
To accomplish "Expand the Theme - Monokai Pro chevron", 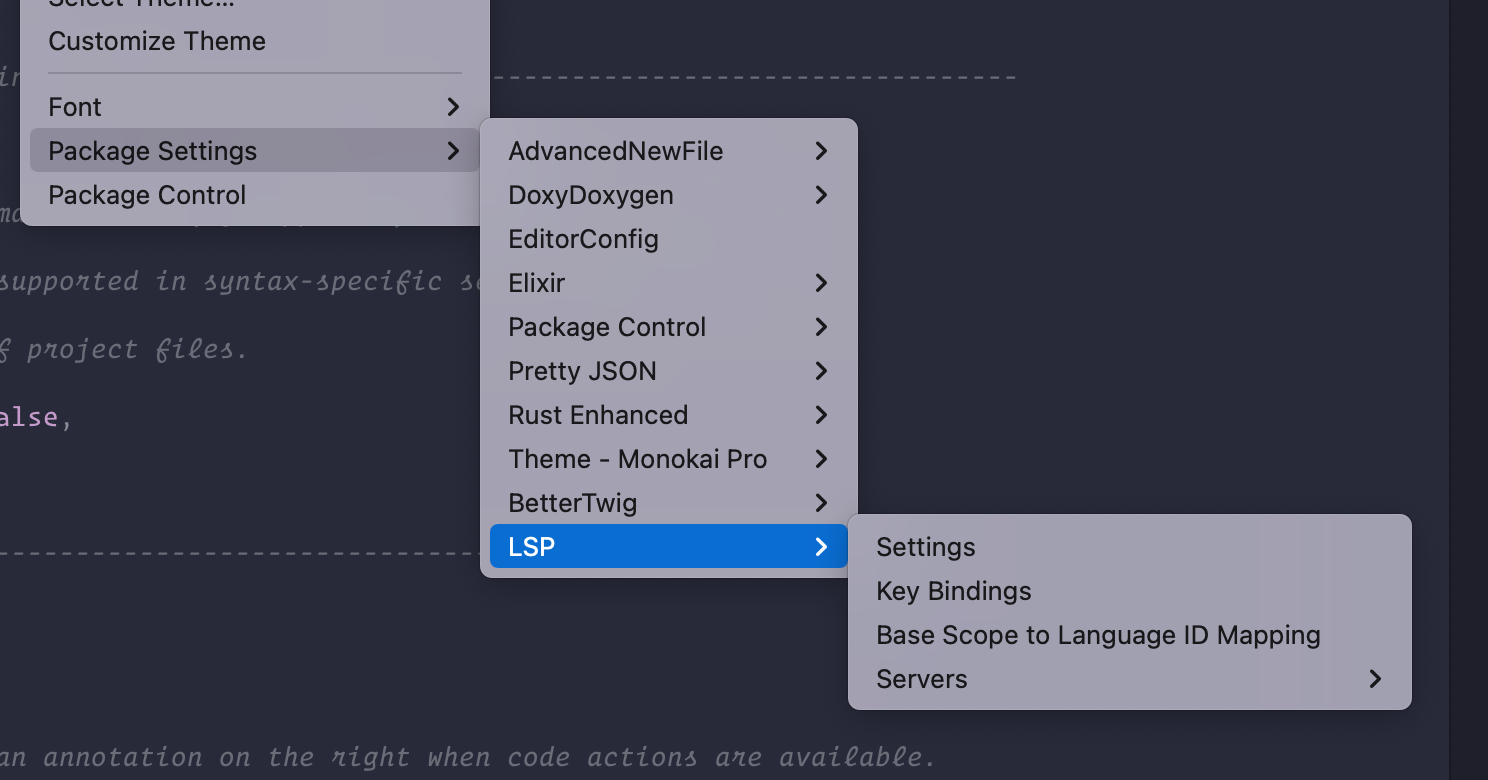I will [x=821, y=459].
